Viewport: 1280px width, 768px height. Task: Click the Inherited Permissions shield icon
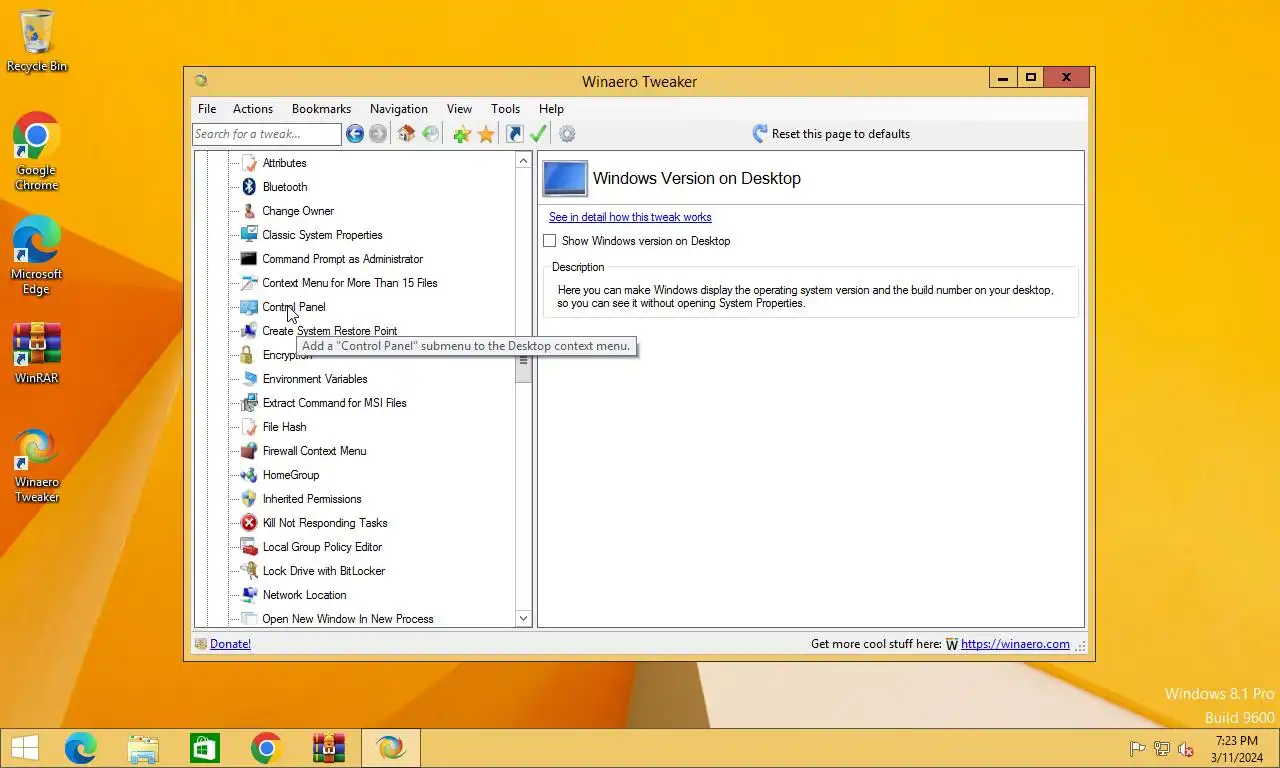click(x=249, y=499)
